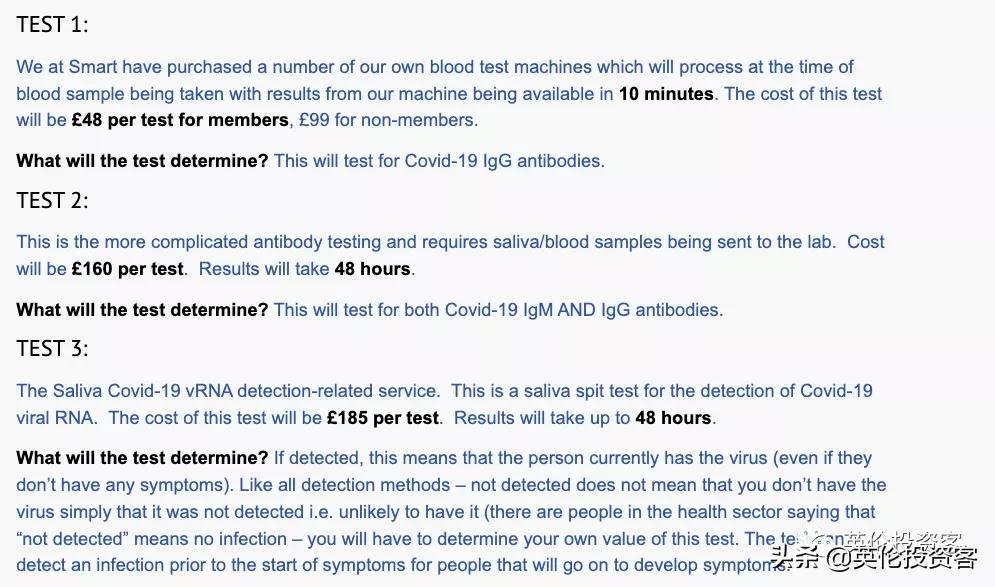Click "48 hours" result time in TEST 3
The image size is (995, 587).
pos(673,418)
